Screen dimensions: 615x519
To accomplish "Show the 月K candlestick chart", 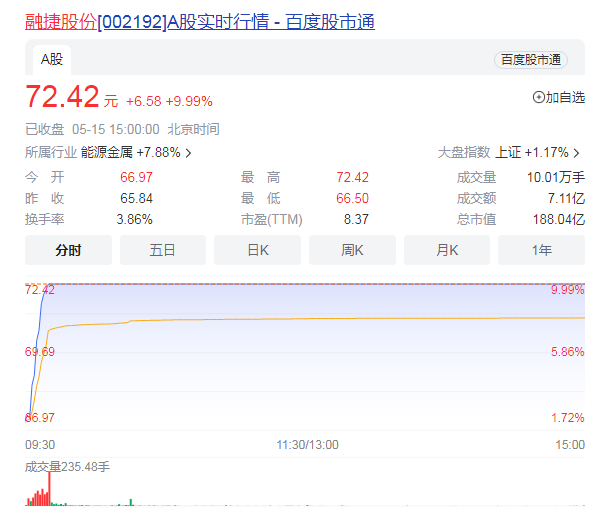I will point(447,250).
